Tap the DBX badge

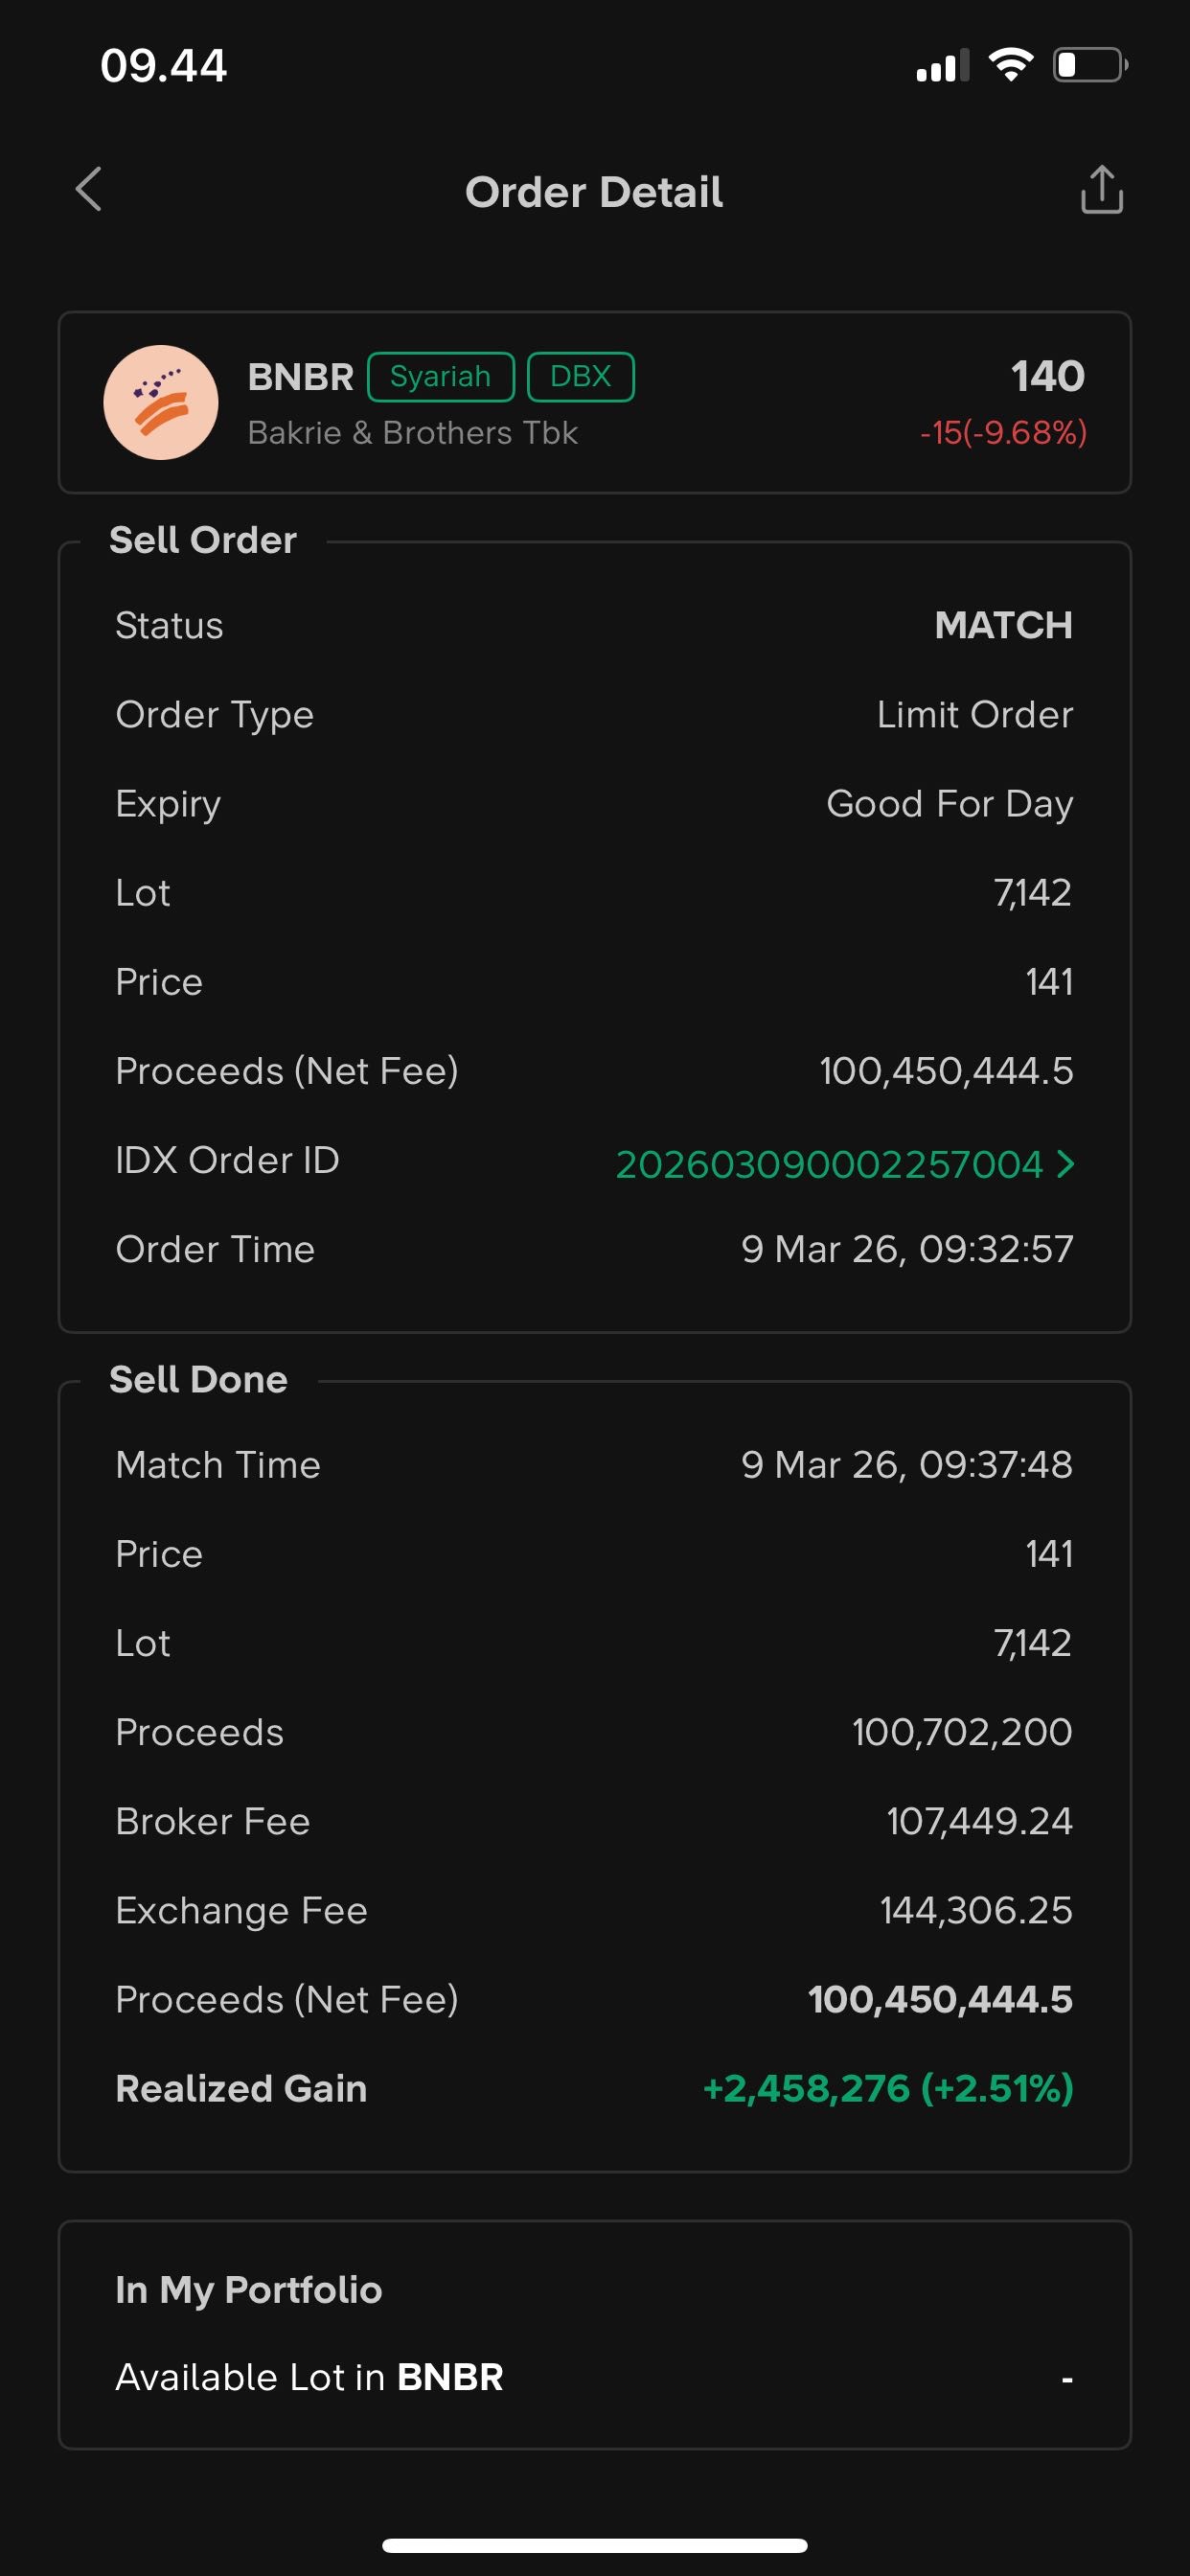pyautogui.click(x=580, y=377)
